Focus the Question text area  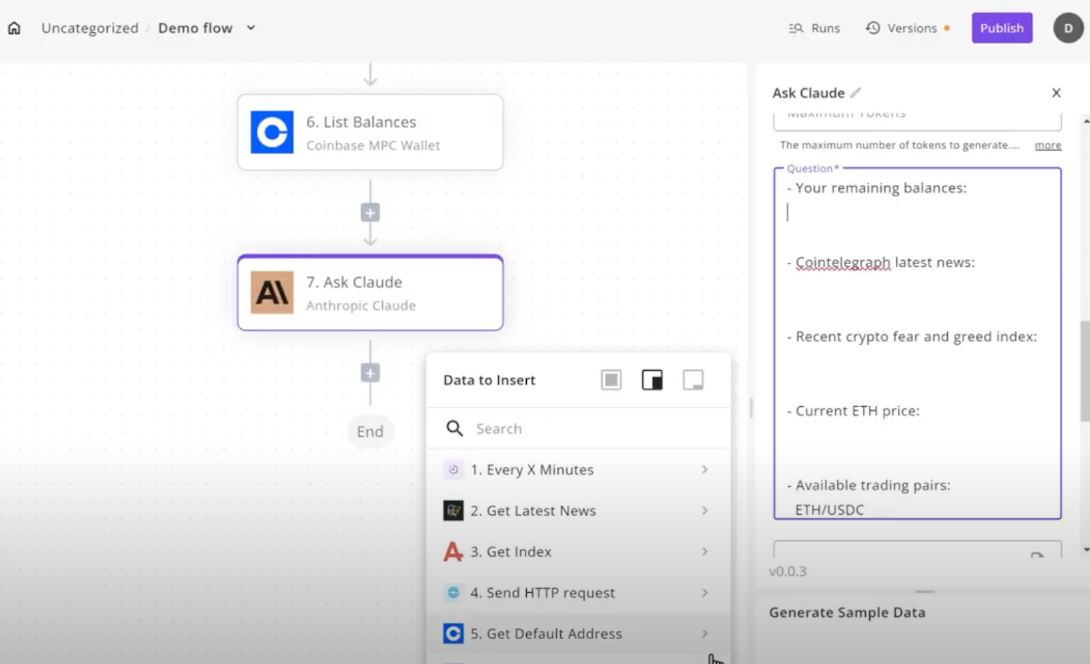(917, 343)
